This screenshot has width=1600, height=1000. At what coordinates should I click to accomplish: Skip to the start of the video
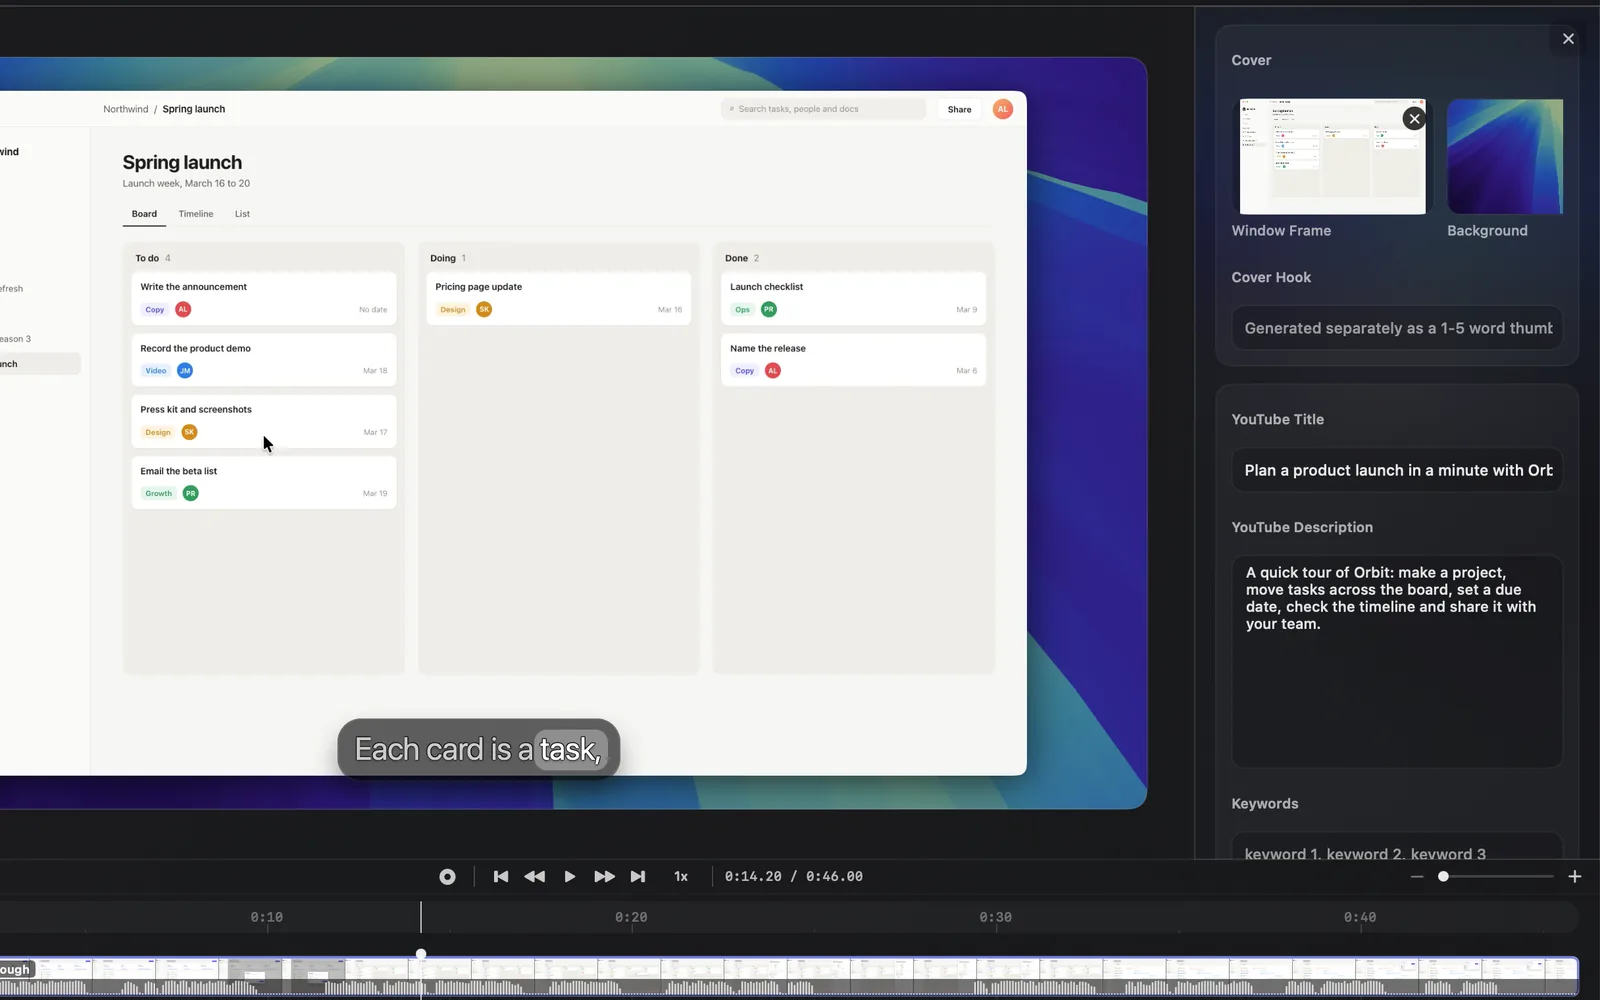click(x=501, y=877)
